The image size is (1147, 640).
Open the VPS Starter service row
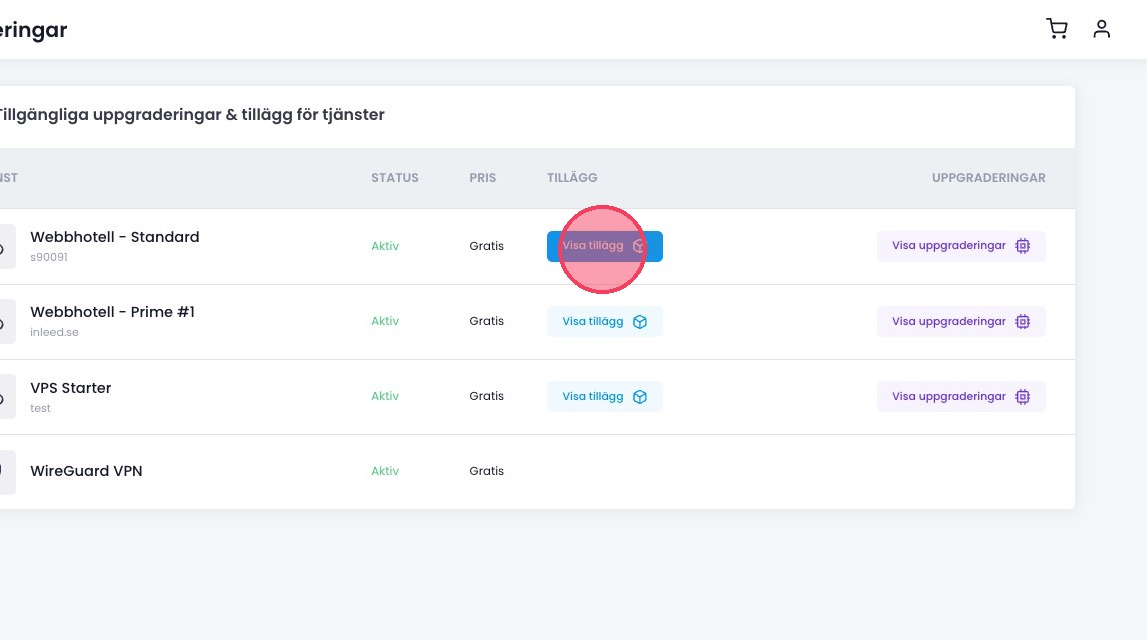point(71,388)
